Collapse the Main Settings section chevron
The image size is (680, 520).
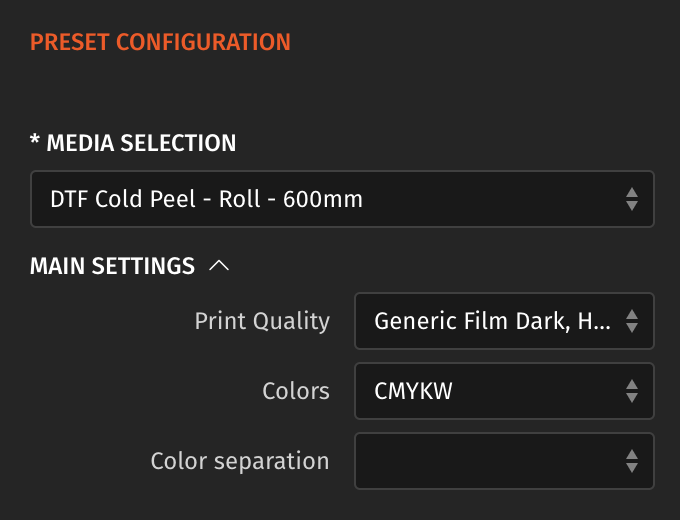click(220, 266)
